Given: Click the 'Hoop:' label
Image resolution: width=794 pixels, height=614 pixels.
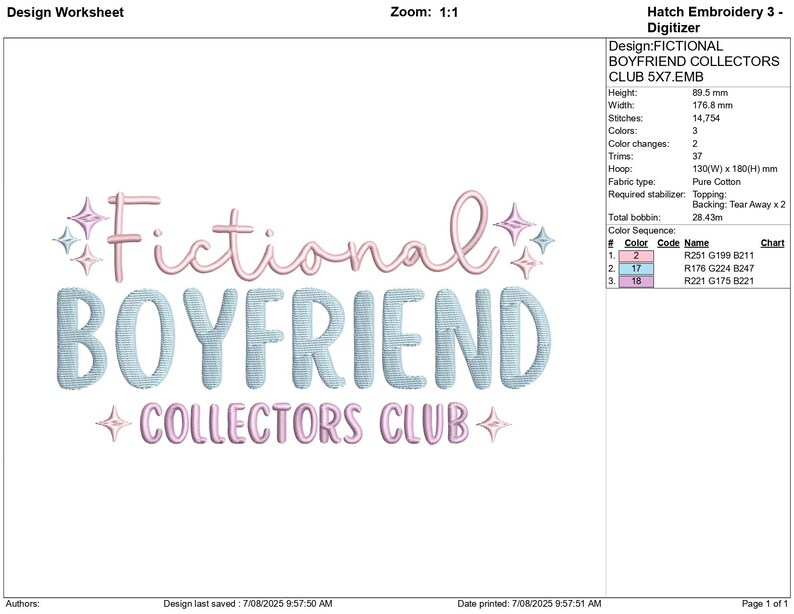Looking at the screenshot, I should [620, 169].
